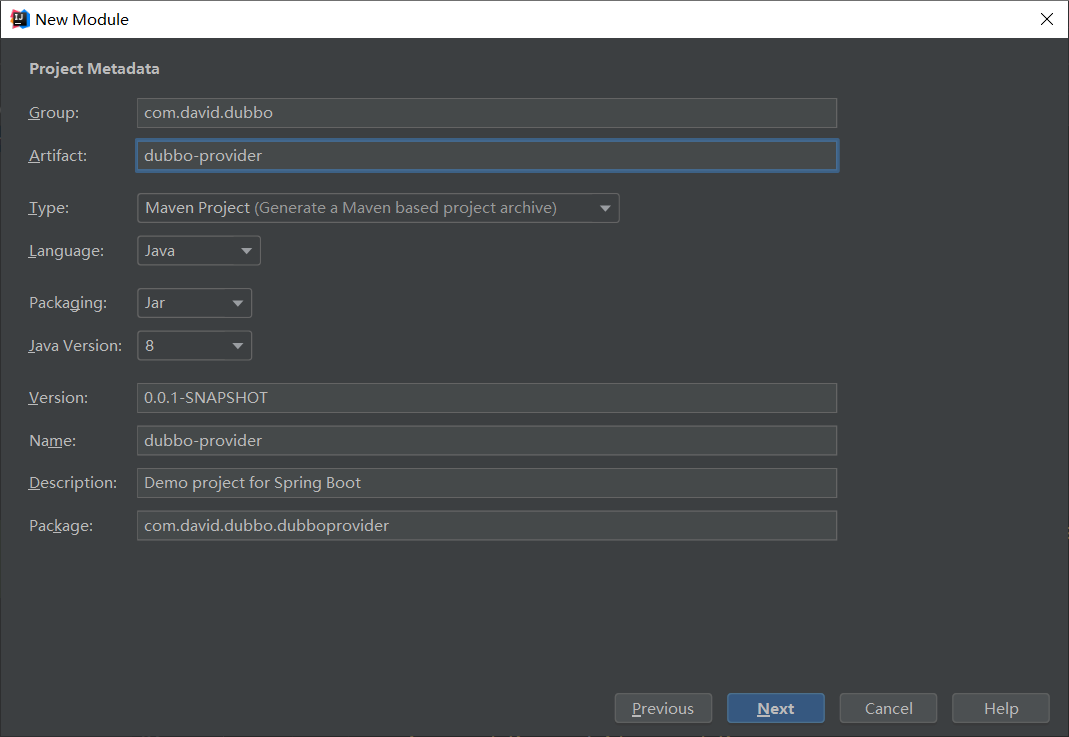Screen dimensions: 1069x737
Task: Select the Maven Project type combo box
Action: (378, 208)
